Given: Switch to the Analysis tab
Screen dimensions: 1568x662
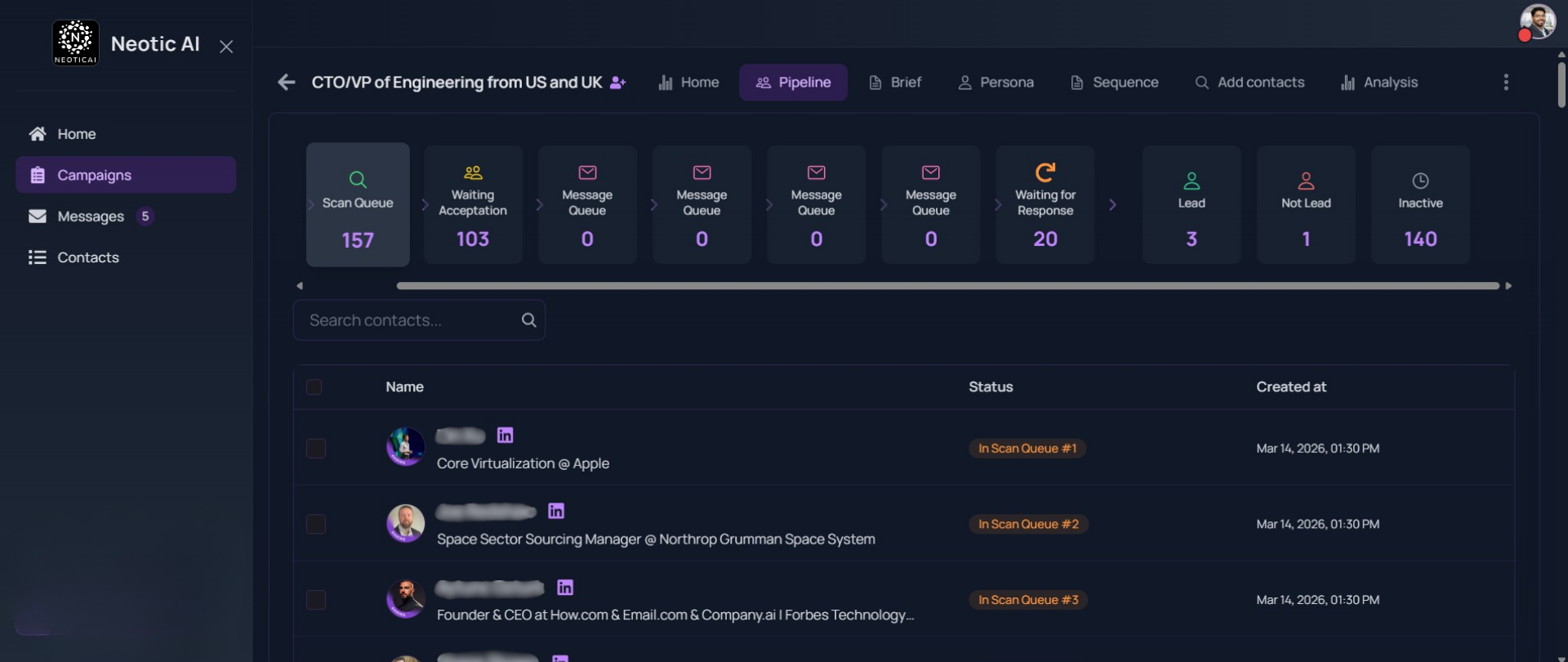Looking at the screenshot, I should [x=1379, y=82].
